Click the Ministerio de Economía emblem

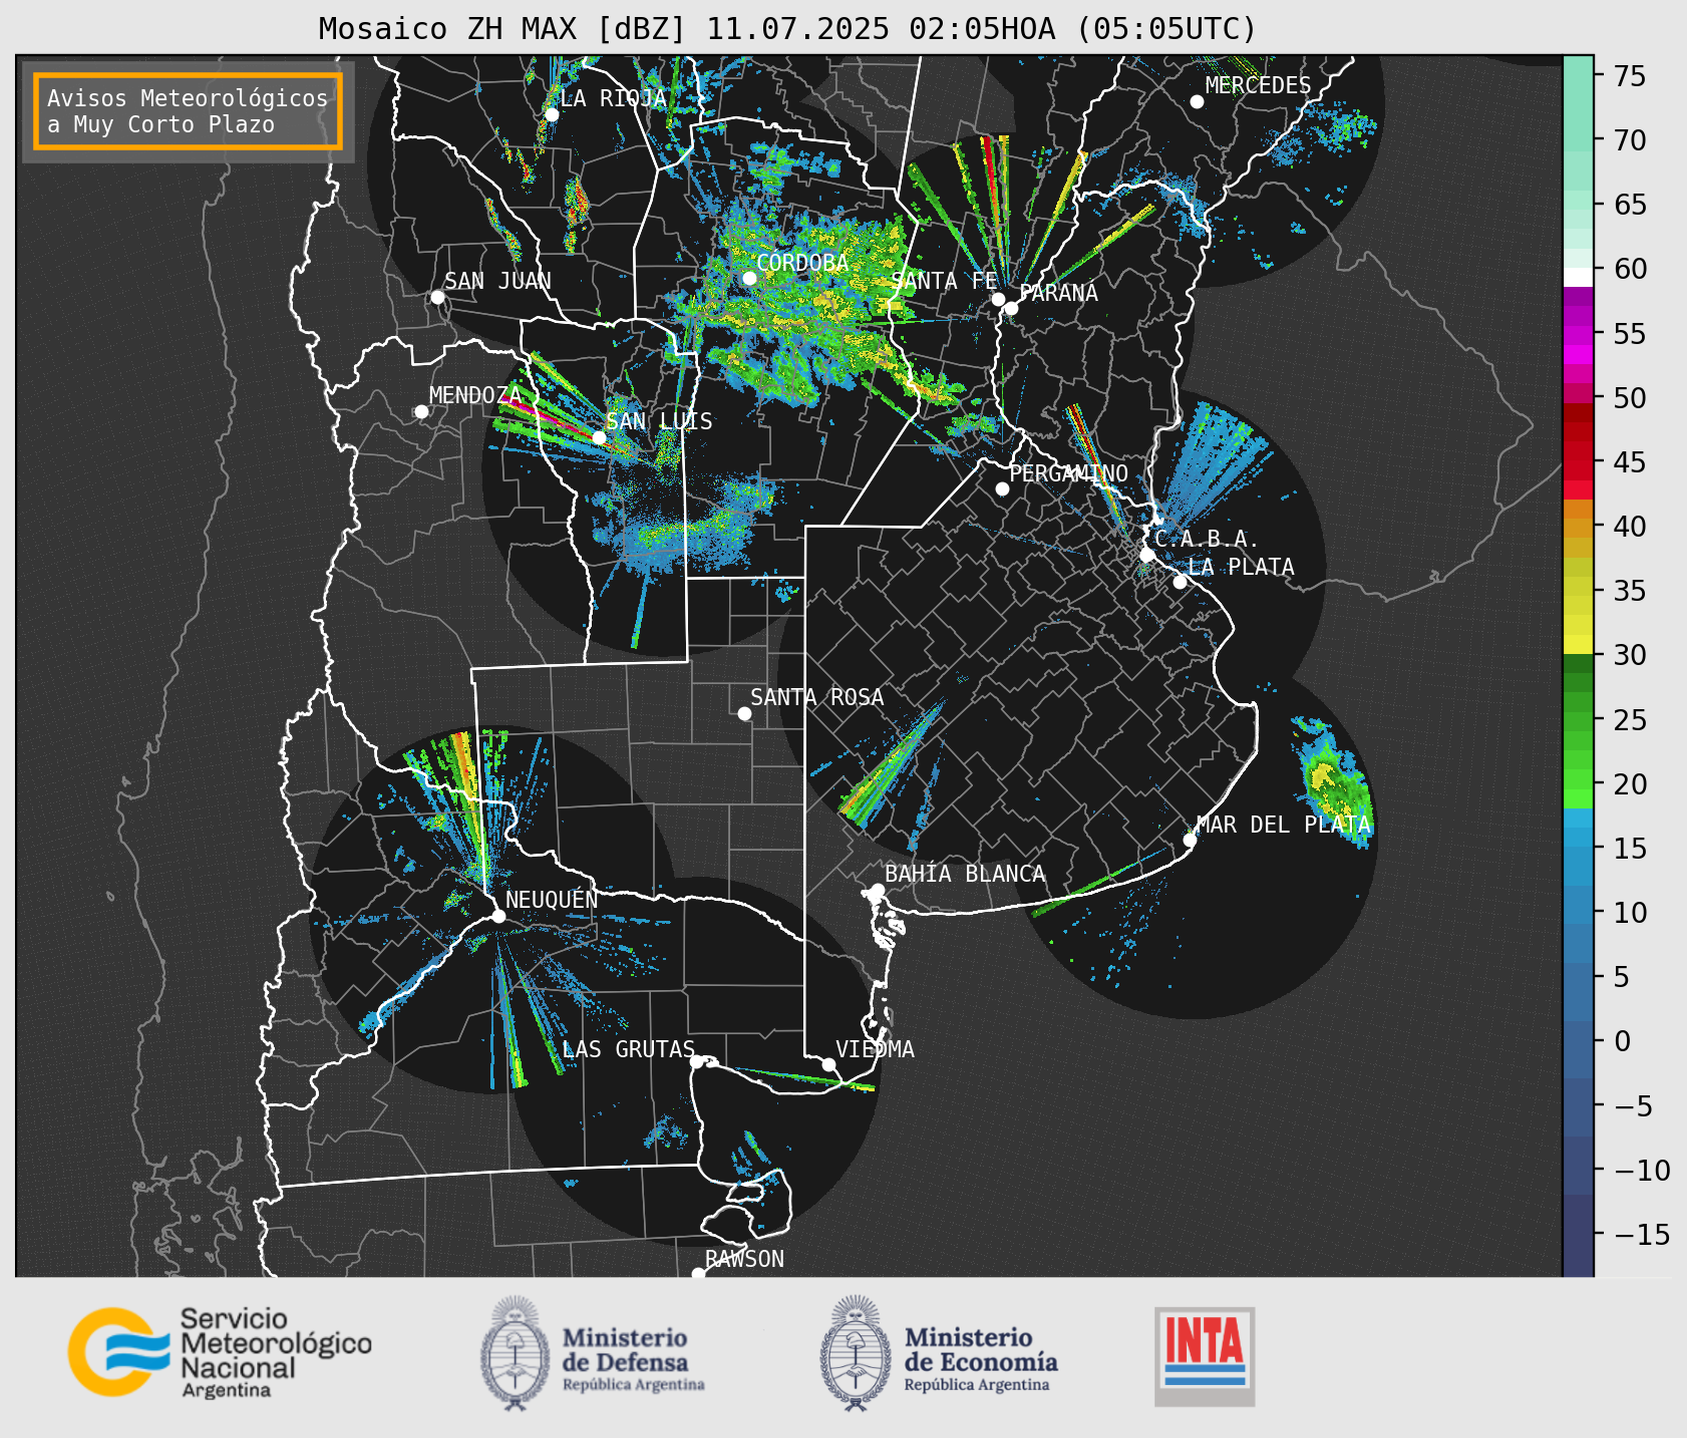tap(855, 1353)
